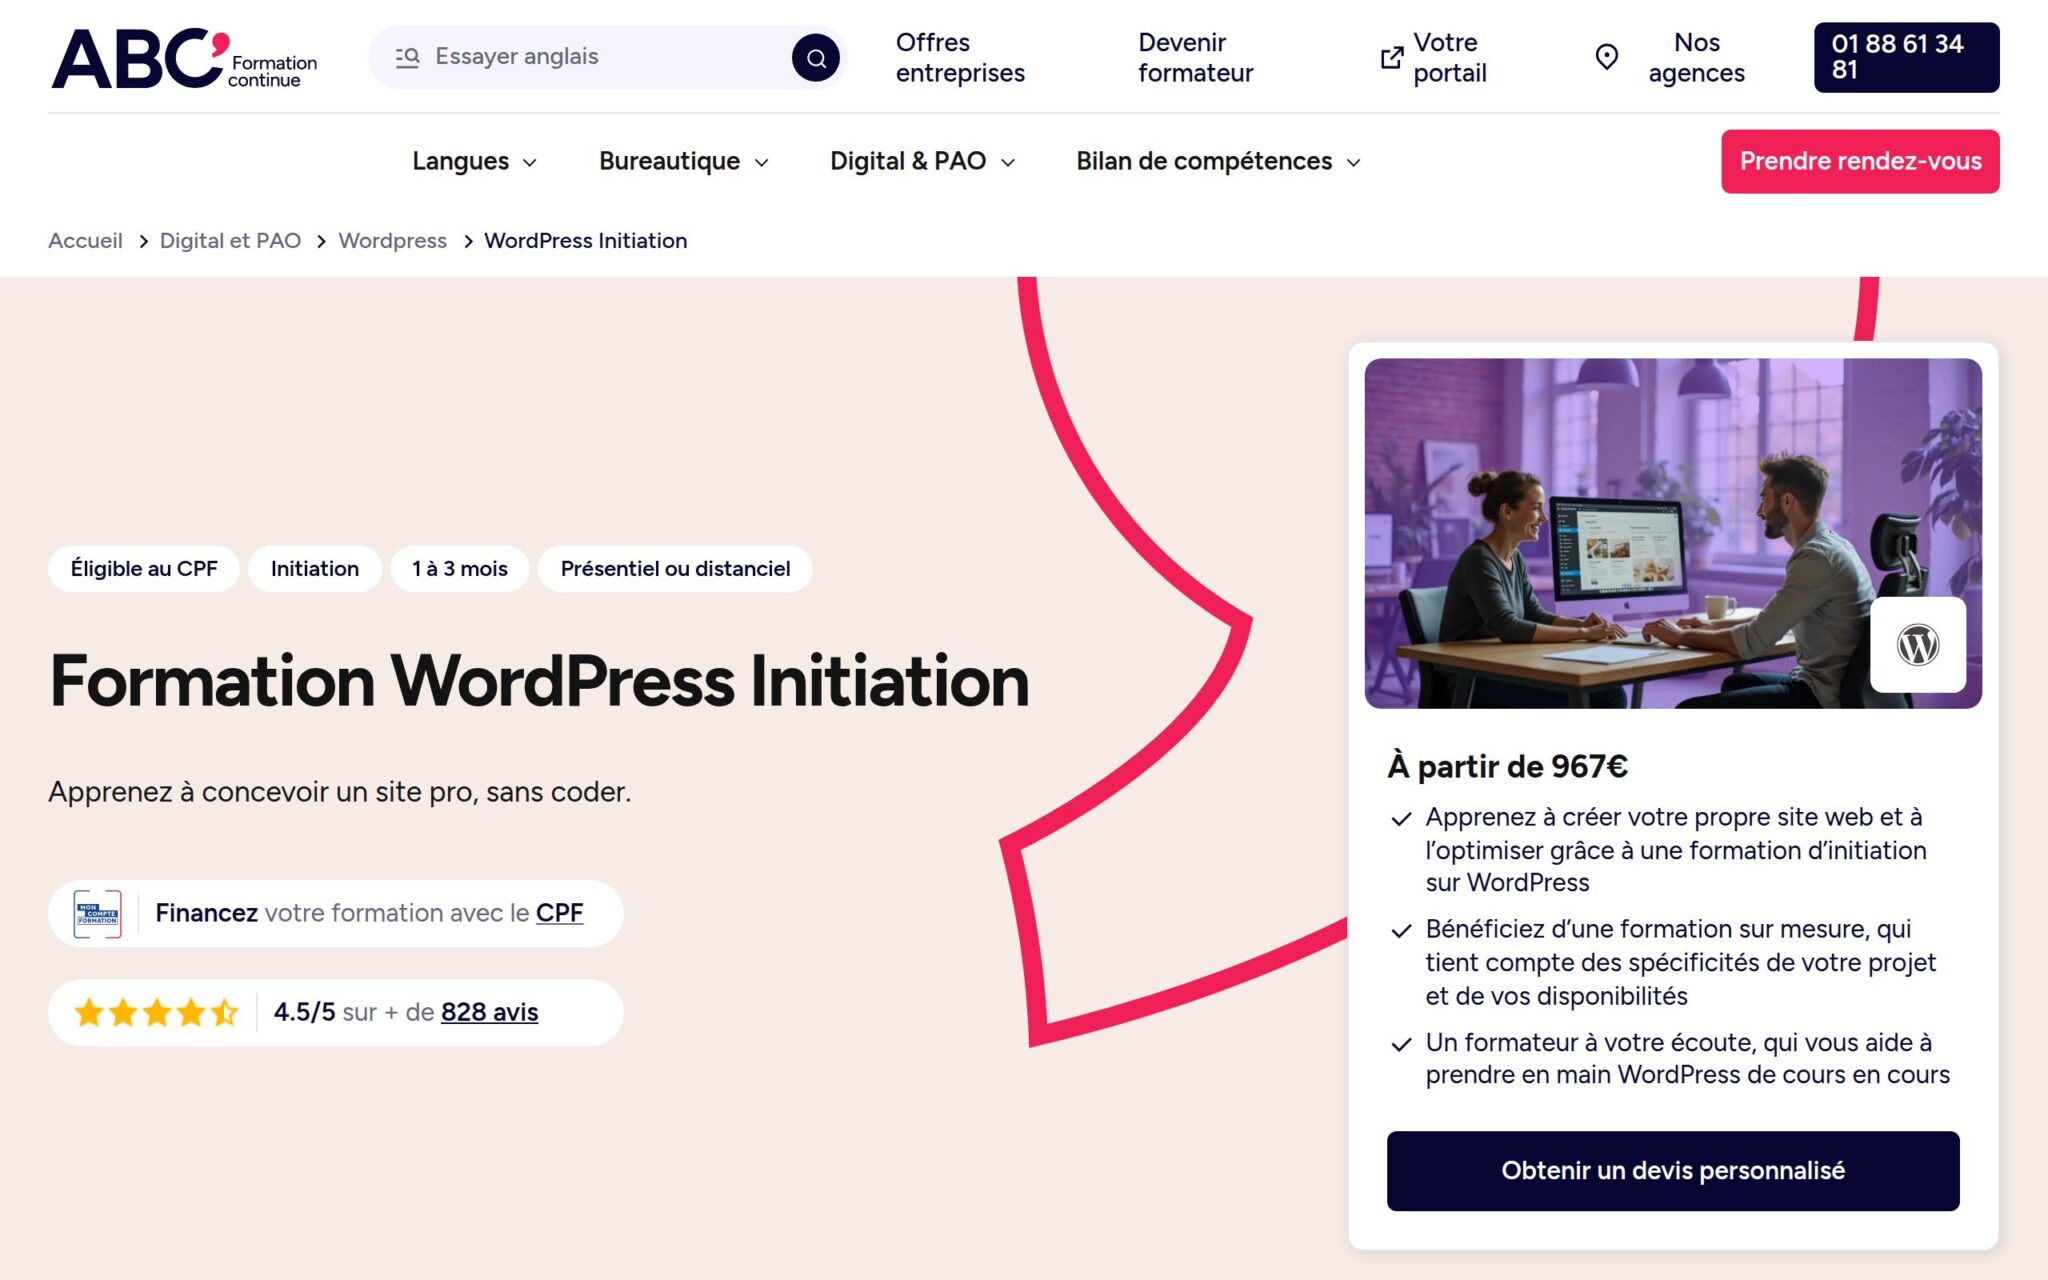This screenshot has width=2048, height=1280.
Task: Click the Mon Compte Formation CPF badge icon
Action: [97, 912]
